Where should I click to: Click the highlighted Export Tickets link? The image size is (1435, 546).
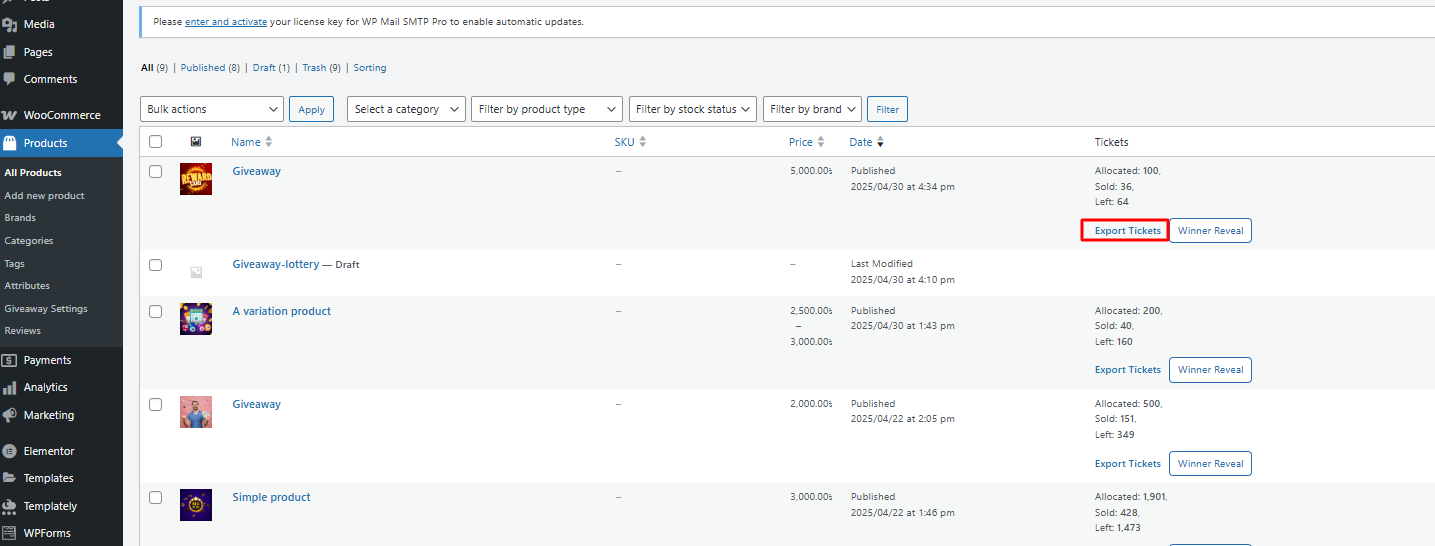(1127, 231)
